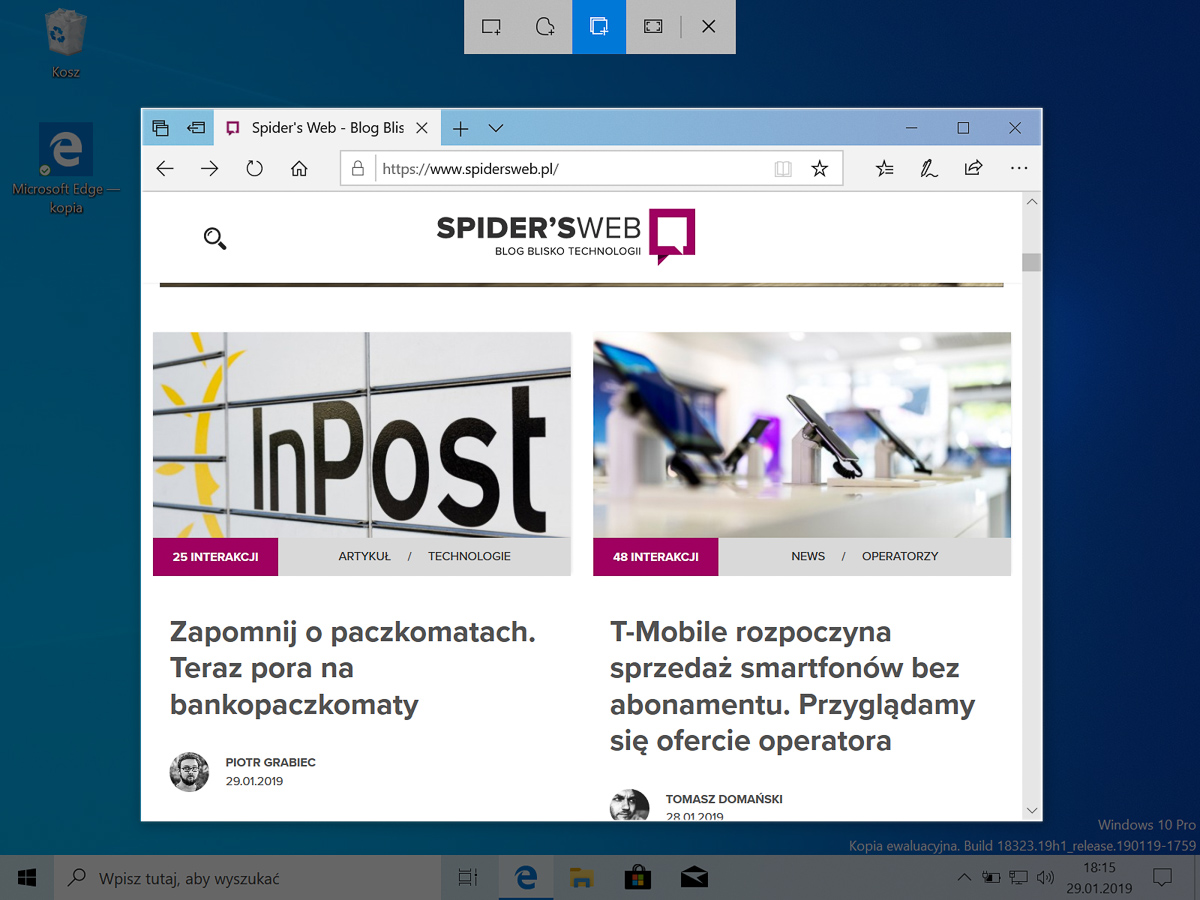Go to Edge home page
This screenshot has width=1200, height=900.
point(299,169)
